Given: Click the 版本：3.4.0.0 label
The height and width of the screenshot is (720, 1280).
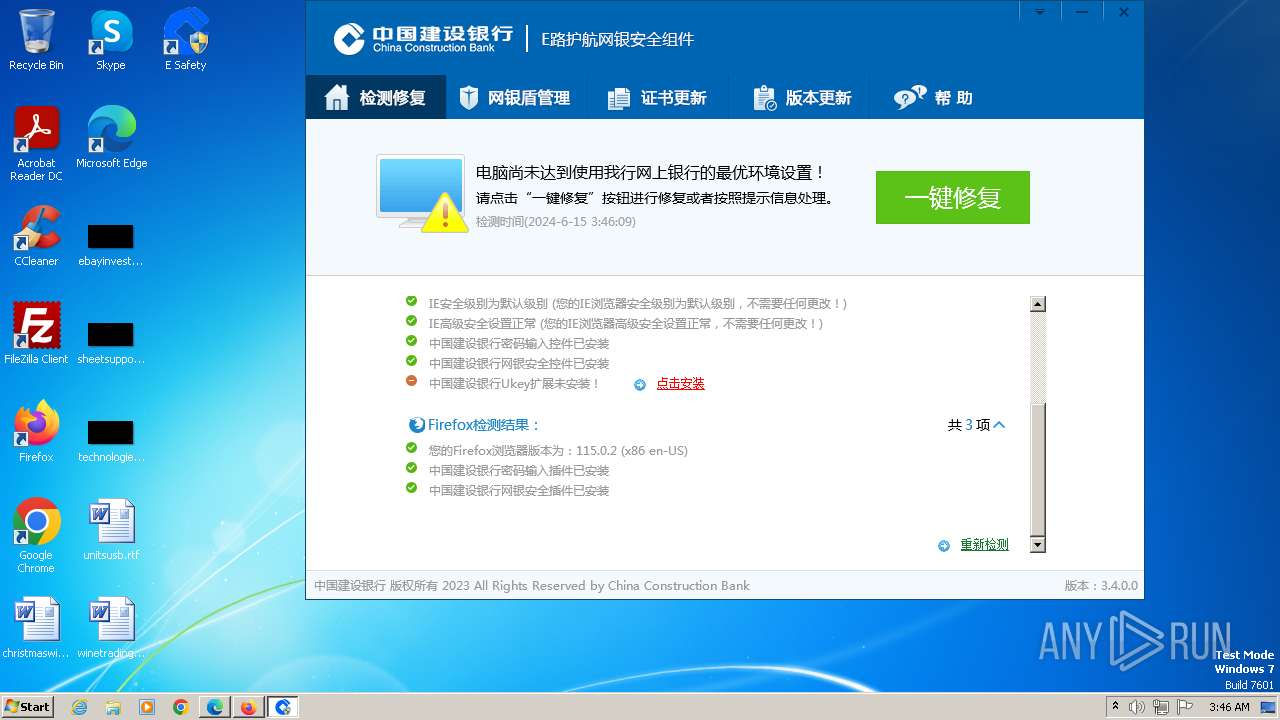Looking at the screenshot, I should tap(1101, 586).
